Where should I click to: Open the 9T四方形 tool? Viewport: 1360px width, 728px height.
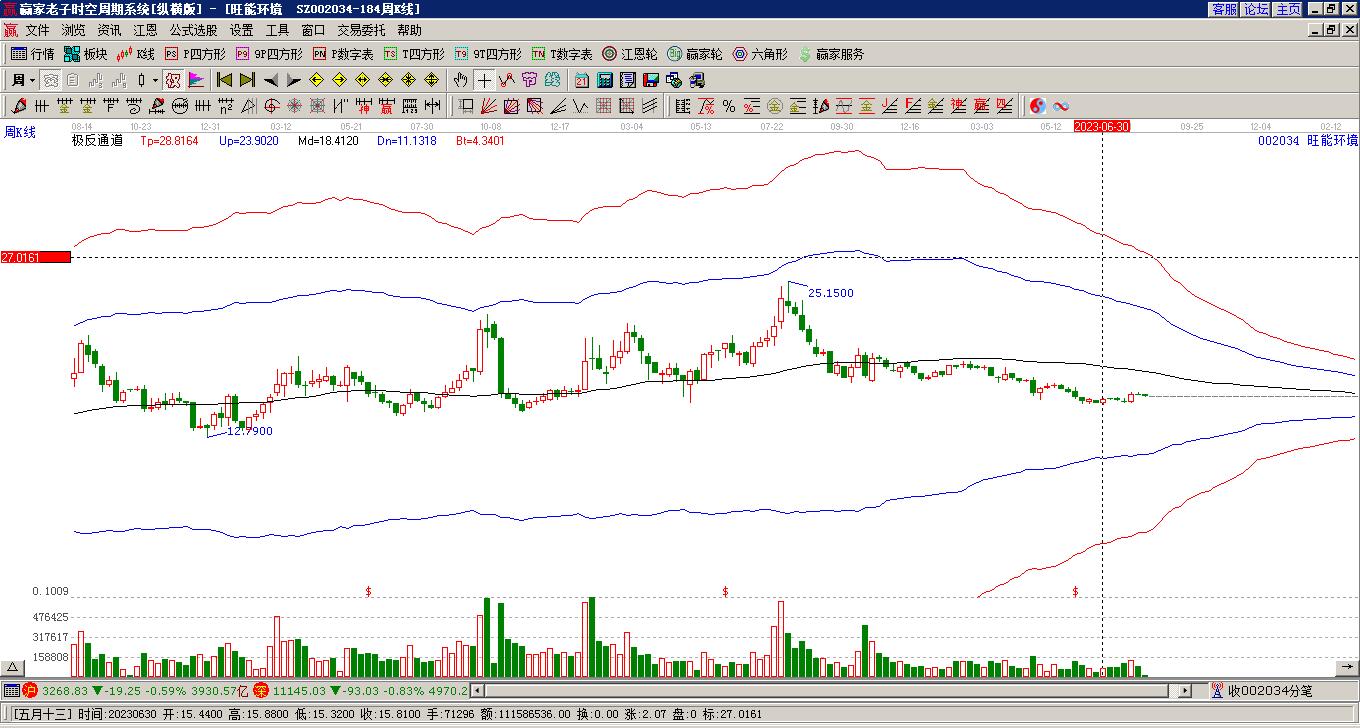point(488,54)
